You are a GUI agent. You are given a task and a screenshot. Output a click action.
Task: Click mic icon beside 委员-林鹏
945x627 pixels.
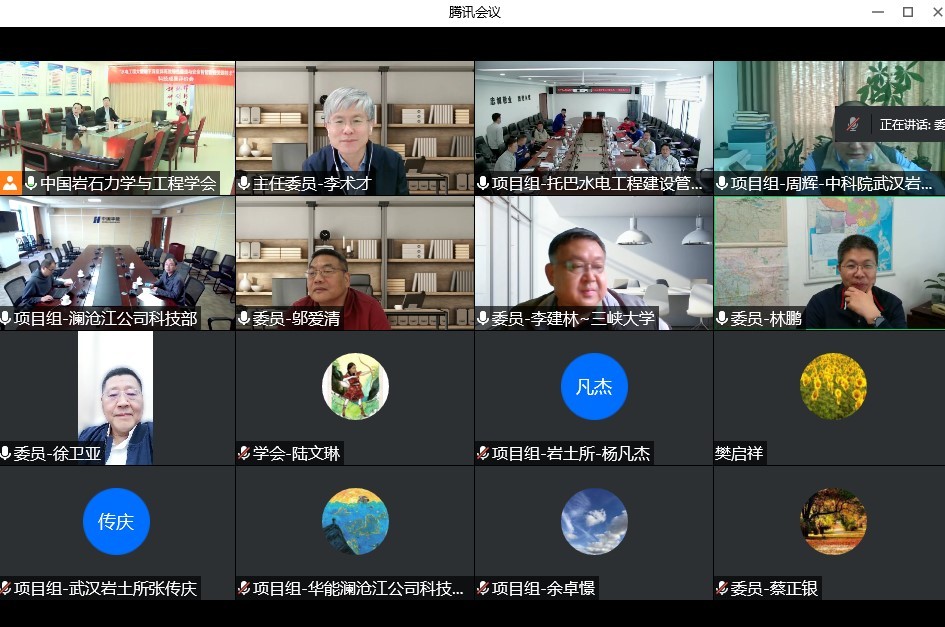722,319
